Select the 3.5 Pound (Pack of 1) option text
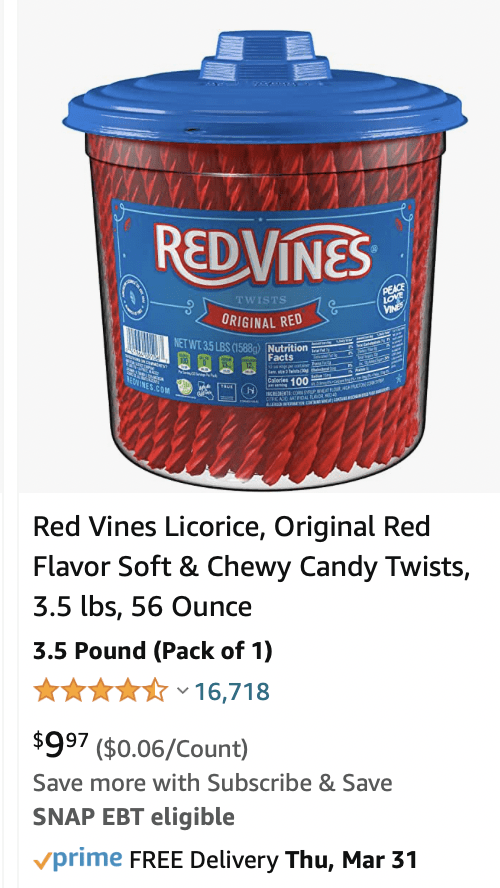Viewport: 500px width, 888px height. (152, 651)
